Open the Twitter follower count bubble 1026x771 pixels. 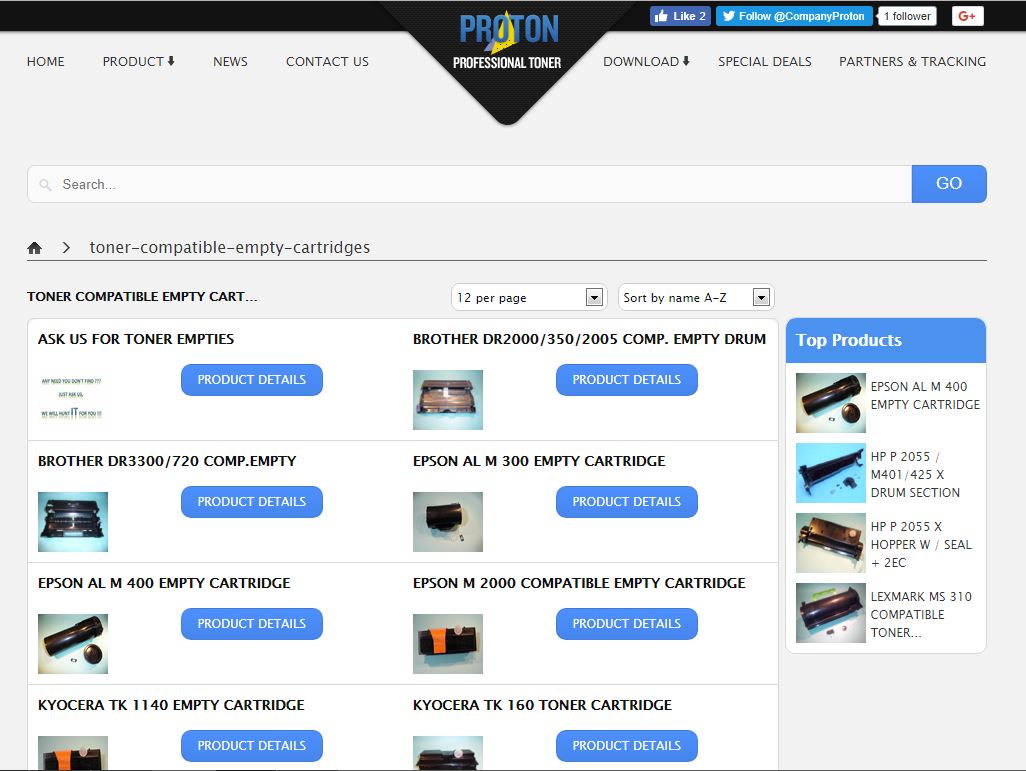(x=907, y=16)
